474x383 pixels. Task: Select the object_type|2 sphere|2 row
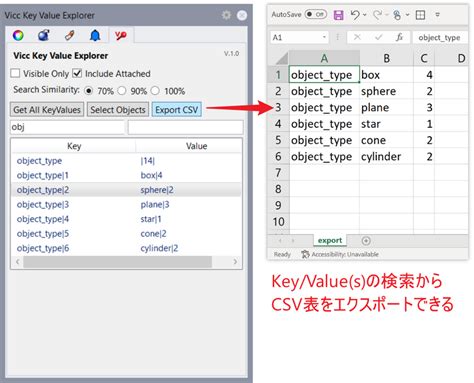pyautogui.click(x=127, y=190)
